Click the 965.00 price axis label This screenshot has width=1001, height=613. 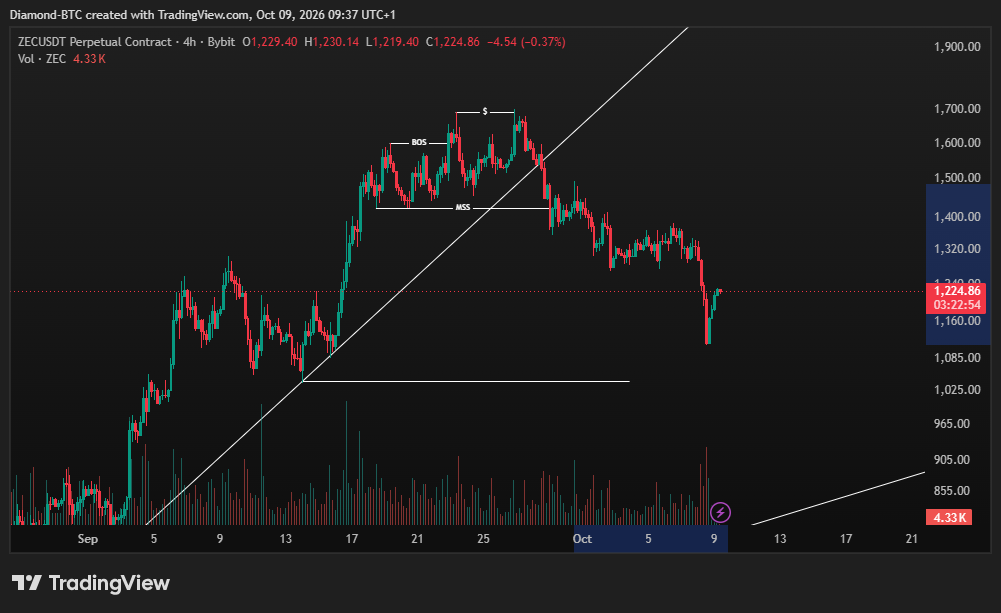coord(951,424)
